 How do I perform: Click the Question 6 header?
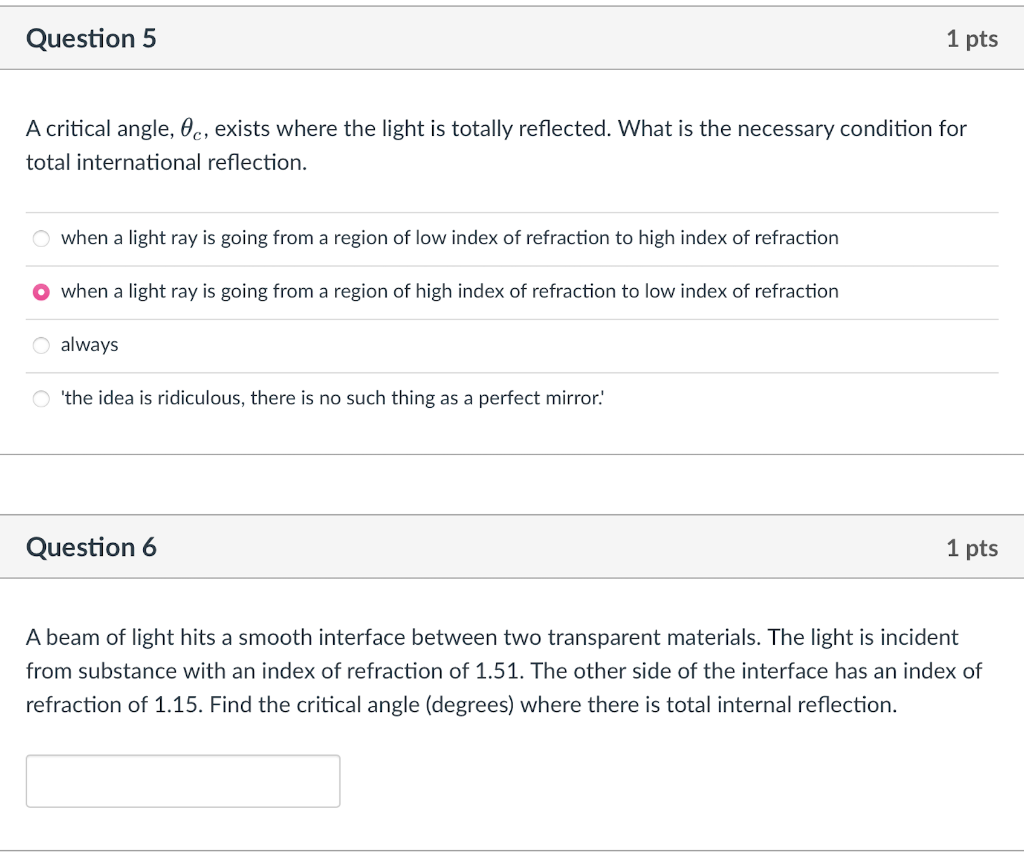coord(91,547)
